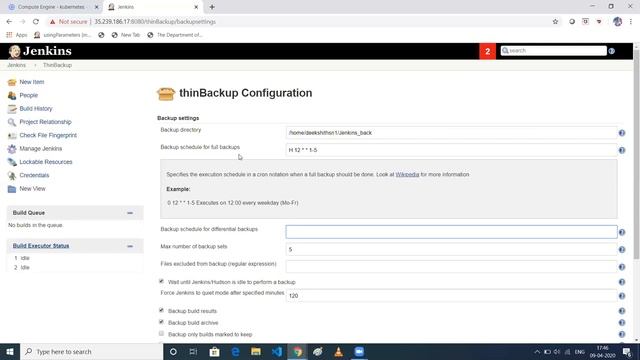Toggle Wait until Jenkins/Hudson is idle checkbox

point(161,281)
